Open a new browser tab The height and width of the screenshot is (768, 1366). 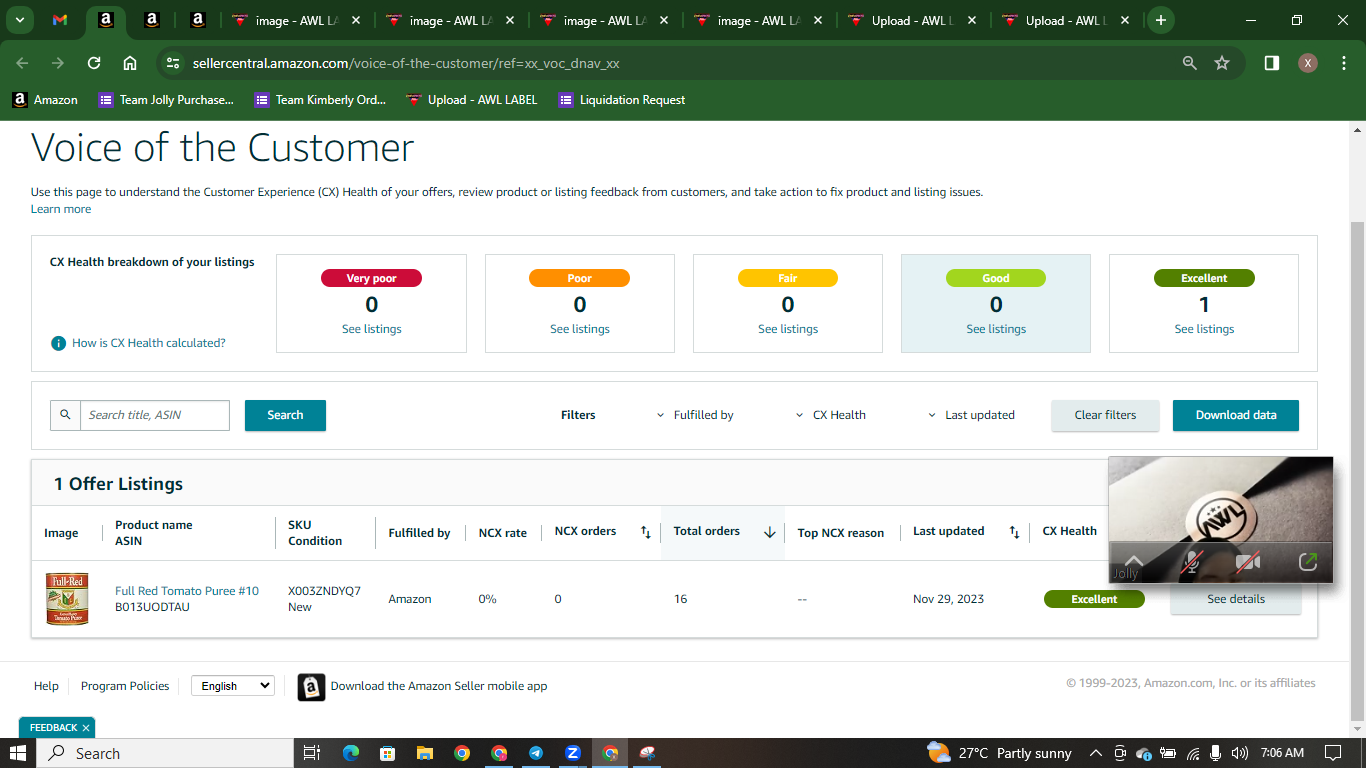click(1161, 20)
